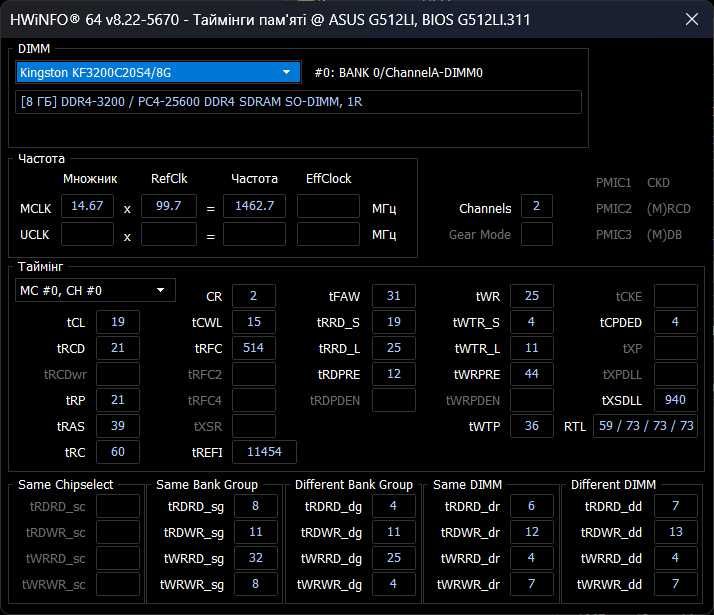This screenshot has width=714, height=615.
Task: Click the Channels value field
Action: click(x=537, y=206)
